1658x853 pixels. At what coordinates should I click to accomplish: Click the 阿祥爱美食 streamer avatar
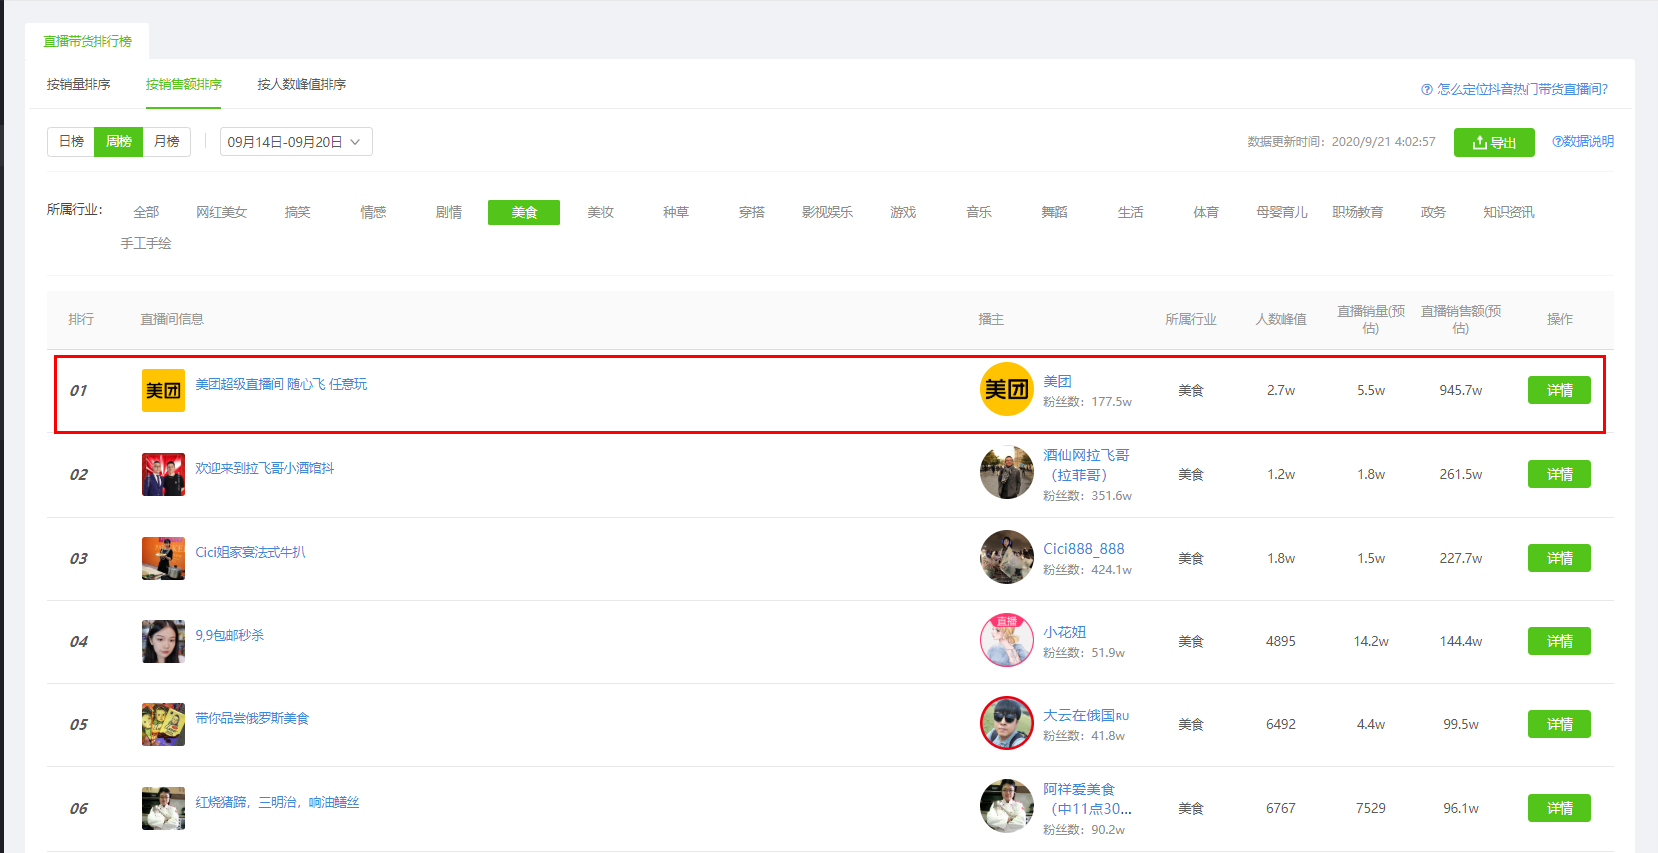pyautogui.click(x=1006, y=806)
